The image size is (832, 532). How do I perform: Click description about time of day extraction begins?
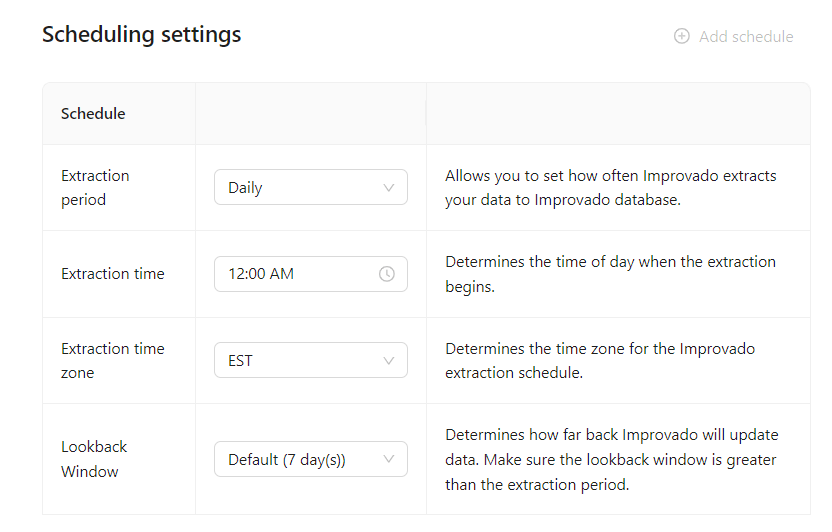(x=610, y=274)
